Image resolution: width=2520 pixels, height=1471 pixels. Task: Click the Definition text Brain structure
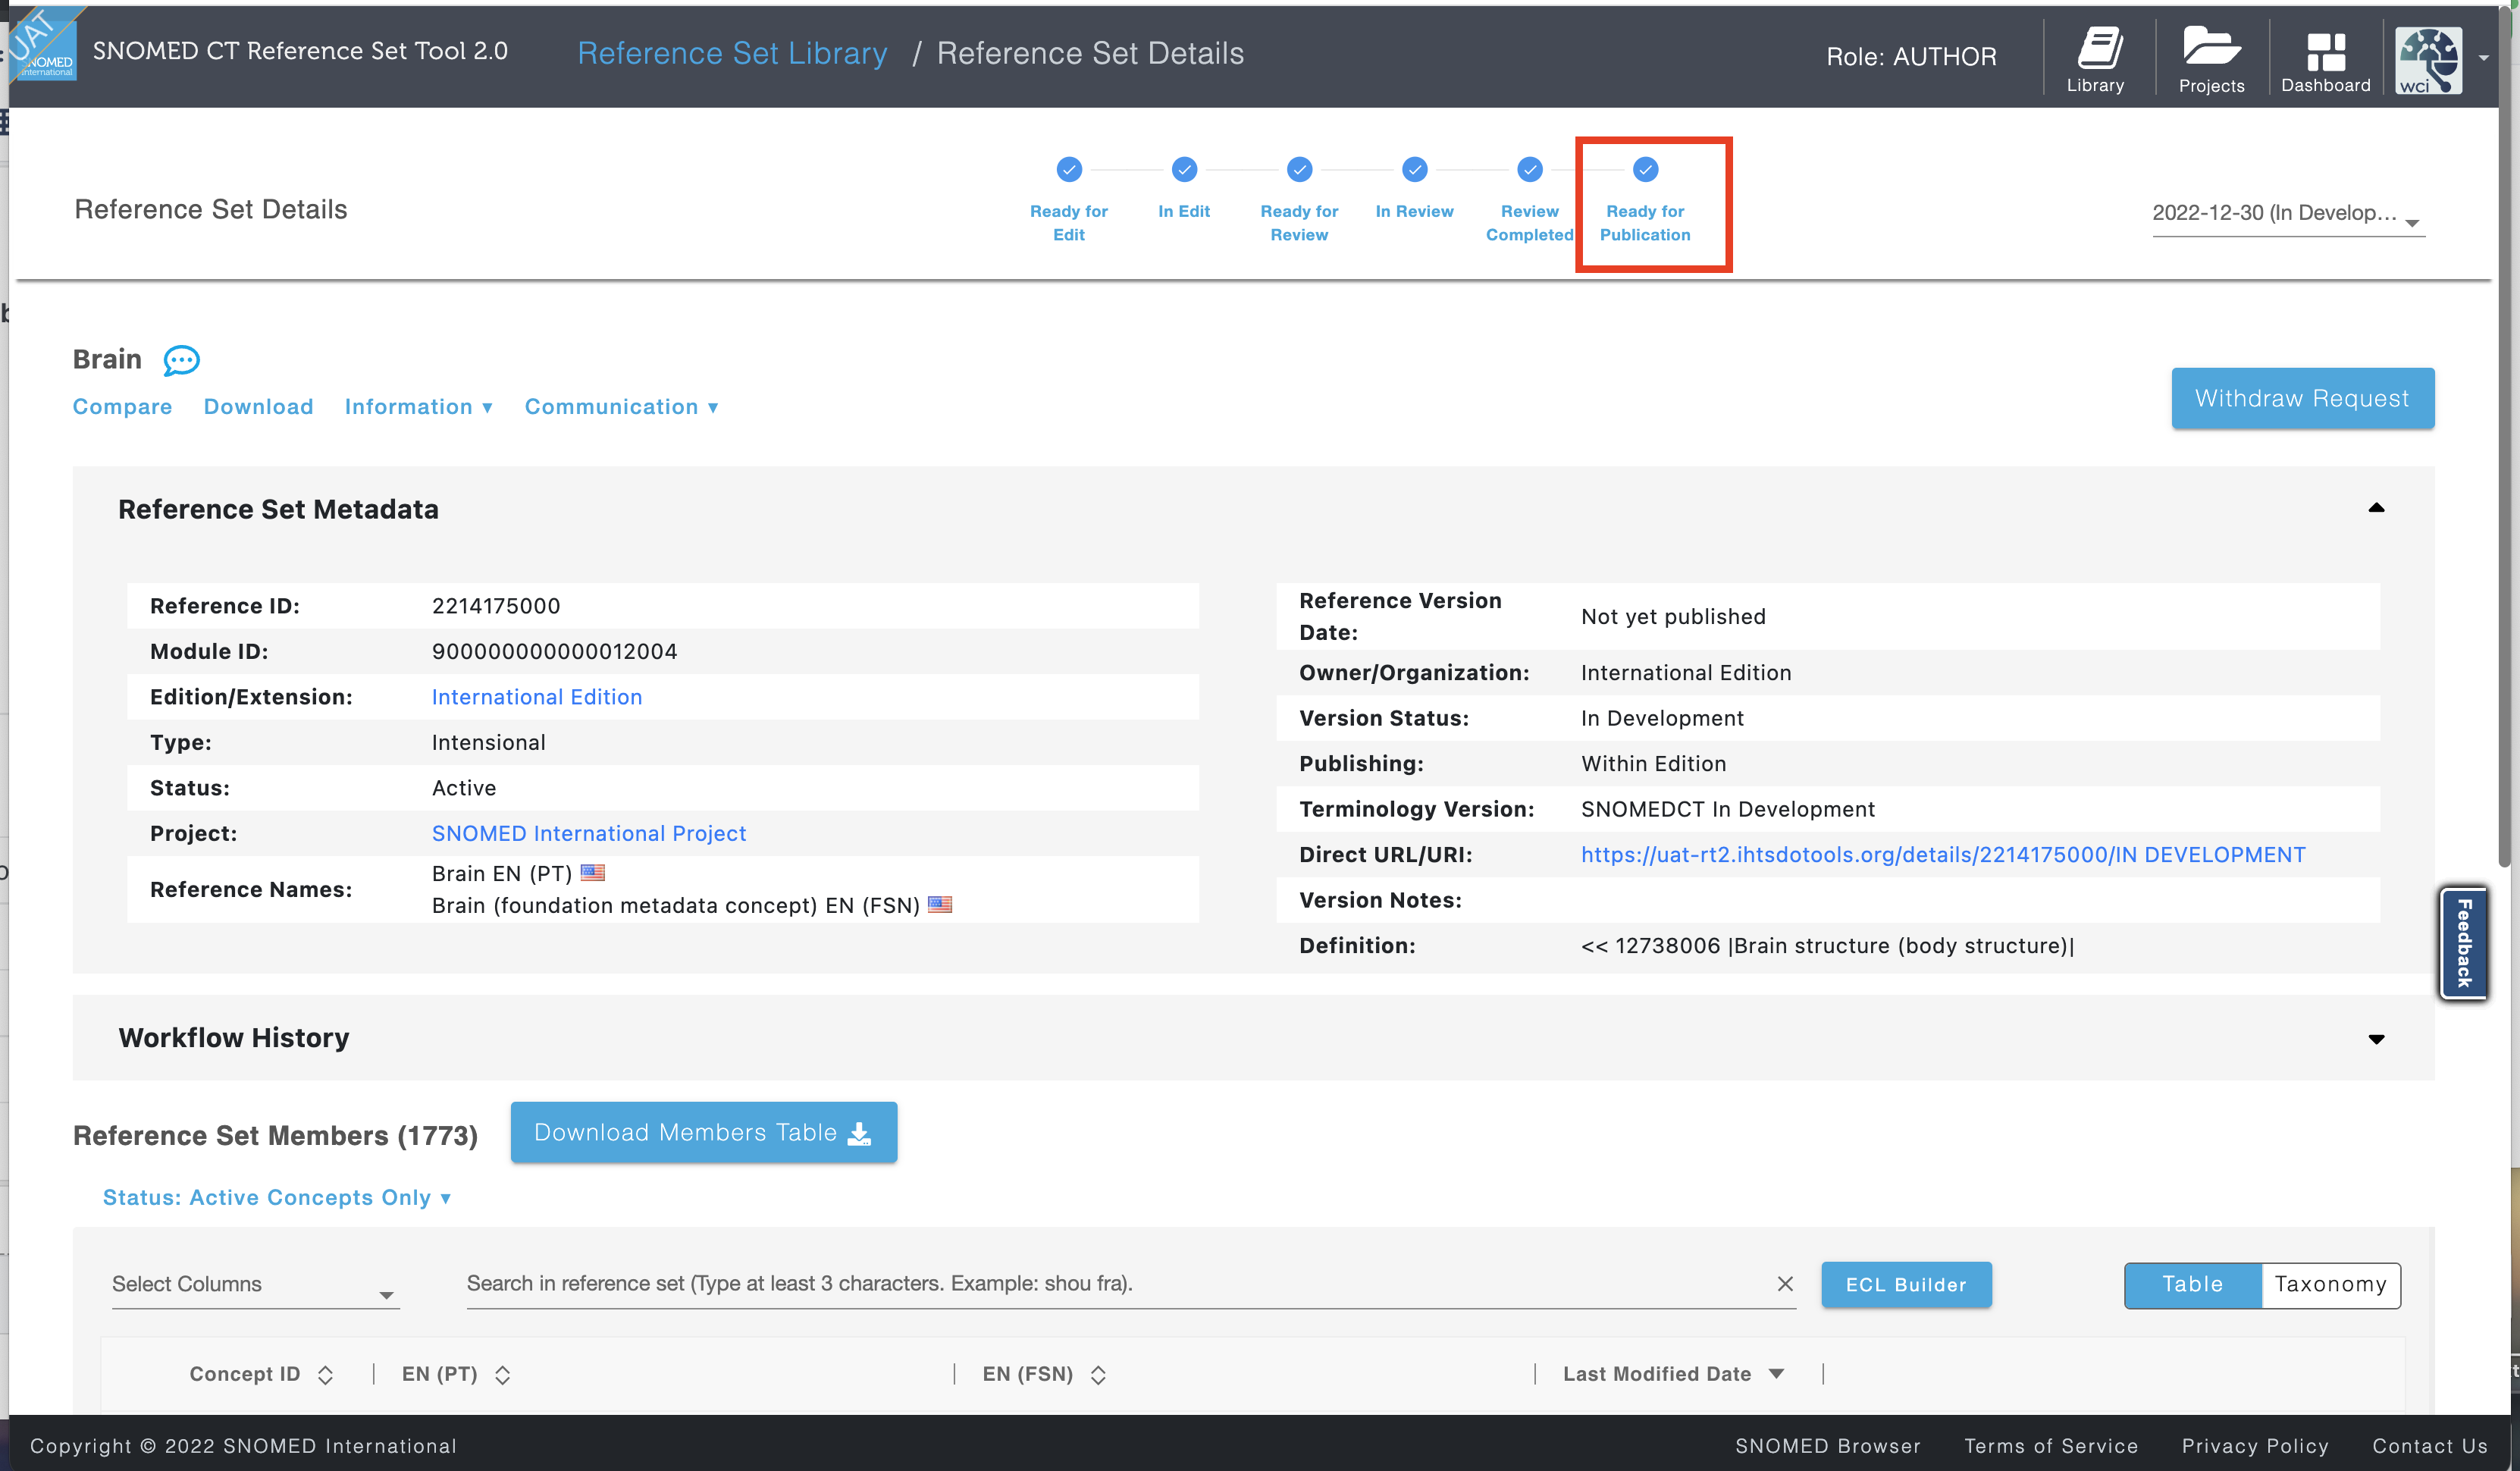click(1827, 946)
